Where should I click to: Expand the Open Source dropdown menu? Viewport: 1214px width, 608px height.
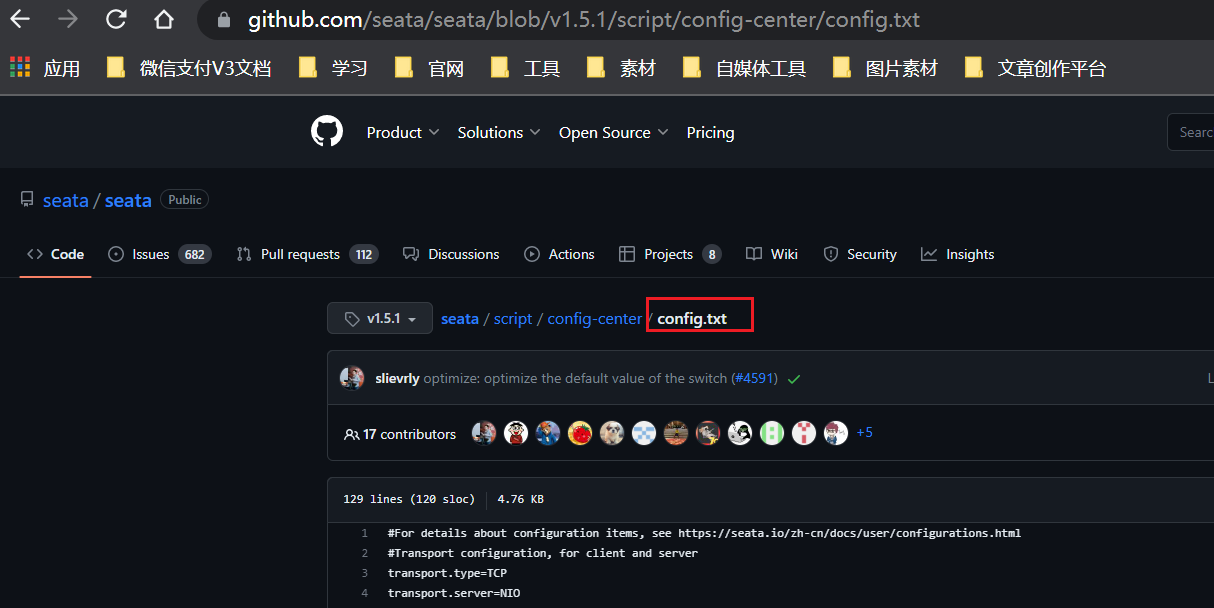click(612, 132)
